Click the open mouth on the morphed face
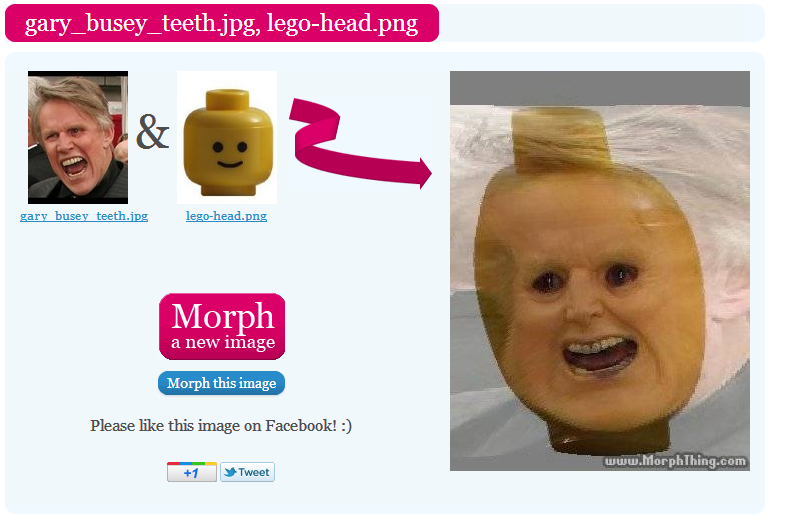This screenshot has width=785, height=530. tap(599, 356)
